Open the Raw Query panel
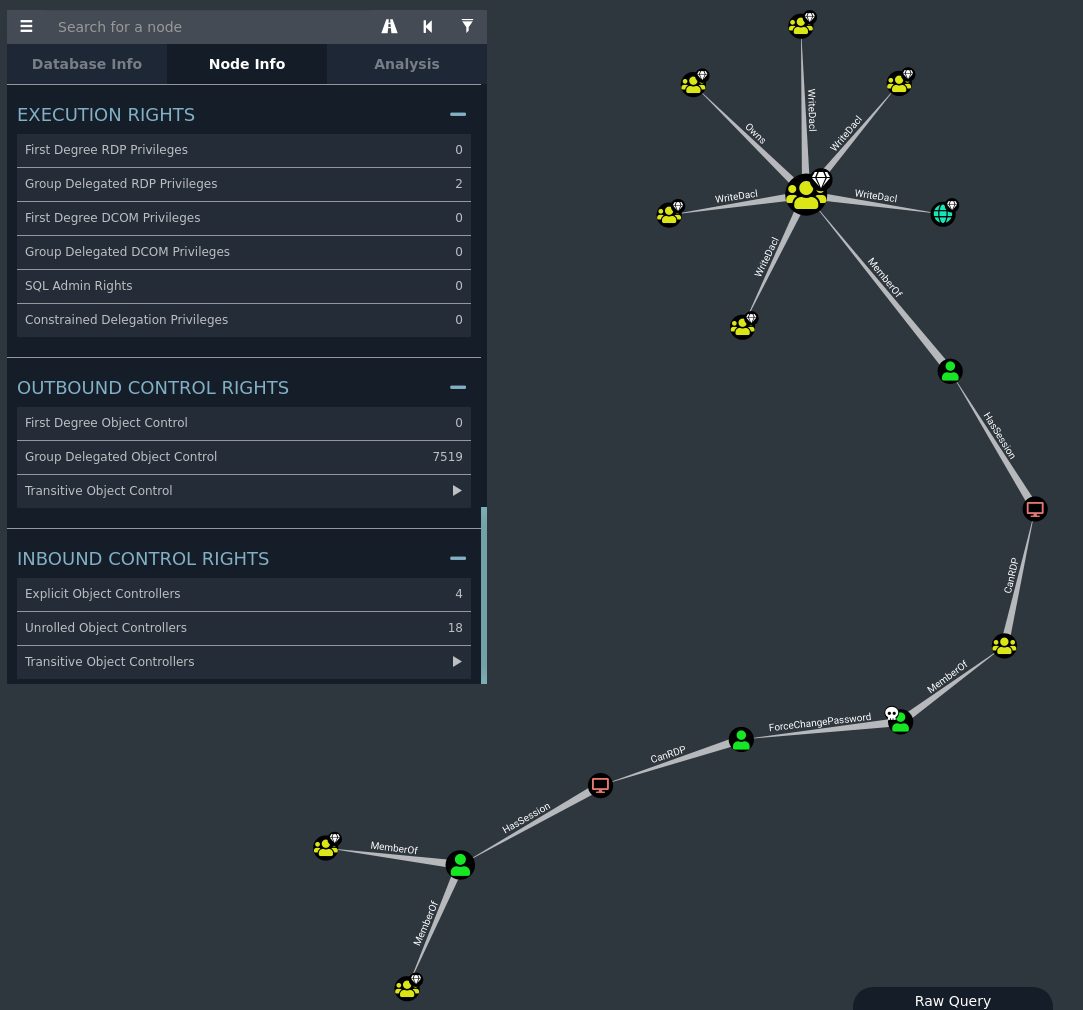The image size is (1083, 1010). pos(952,1000)
